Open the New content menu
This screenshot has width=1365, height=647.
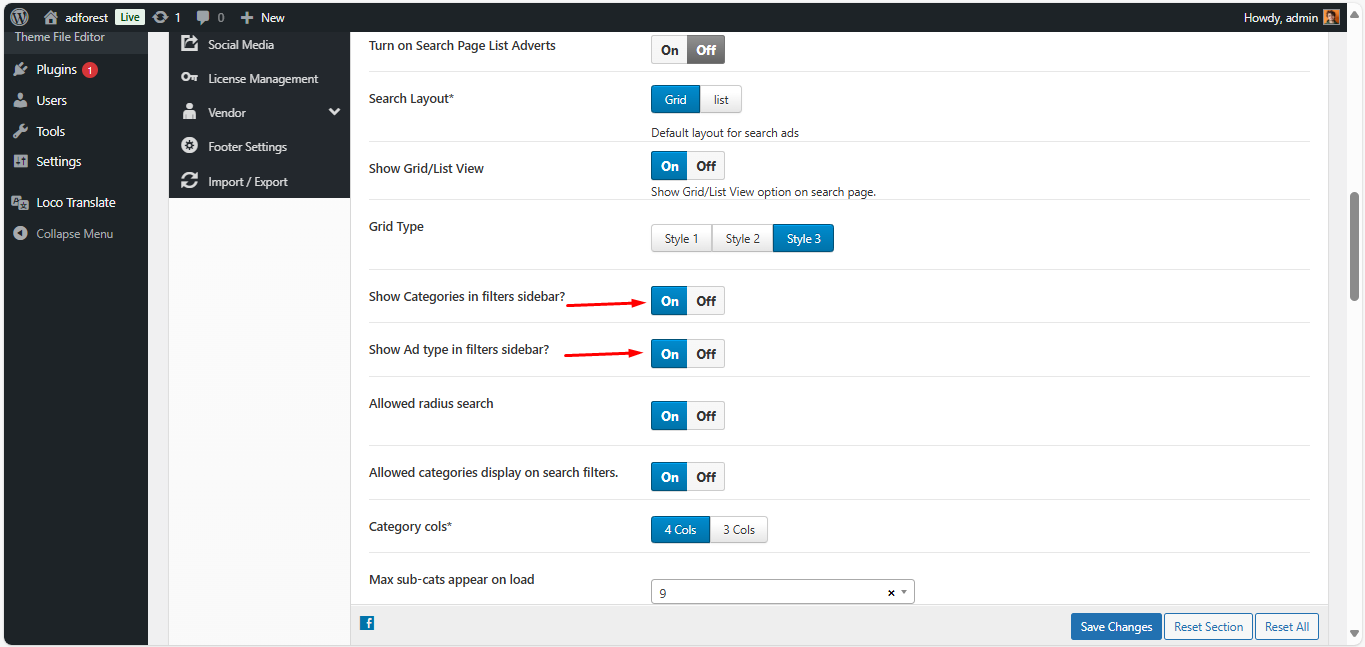point(263,17)
